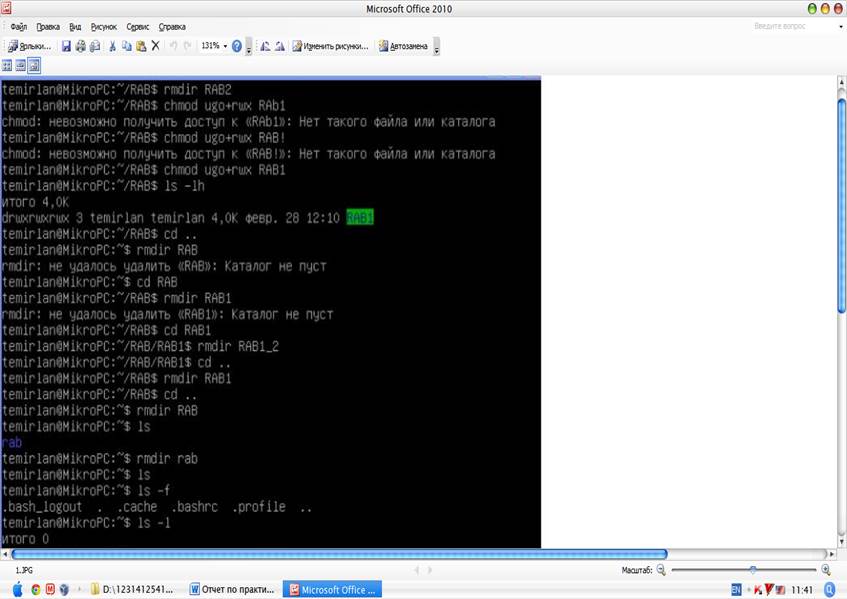Screen dimensions: 847x599
Task: Click the 1.JPG file name in status bar
Action: [x=24, y=570]
